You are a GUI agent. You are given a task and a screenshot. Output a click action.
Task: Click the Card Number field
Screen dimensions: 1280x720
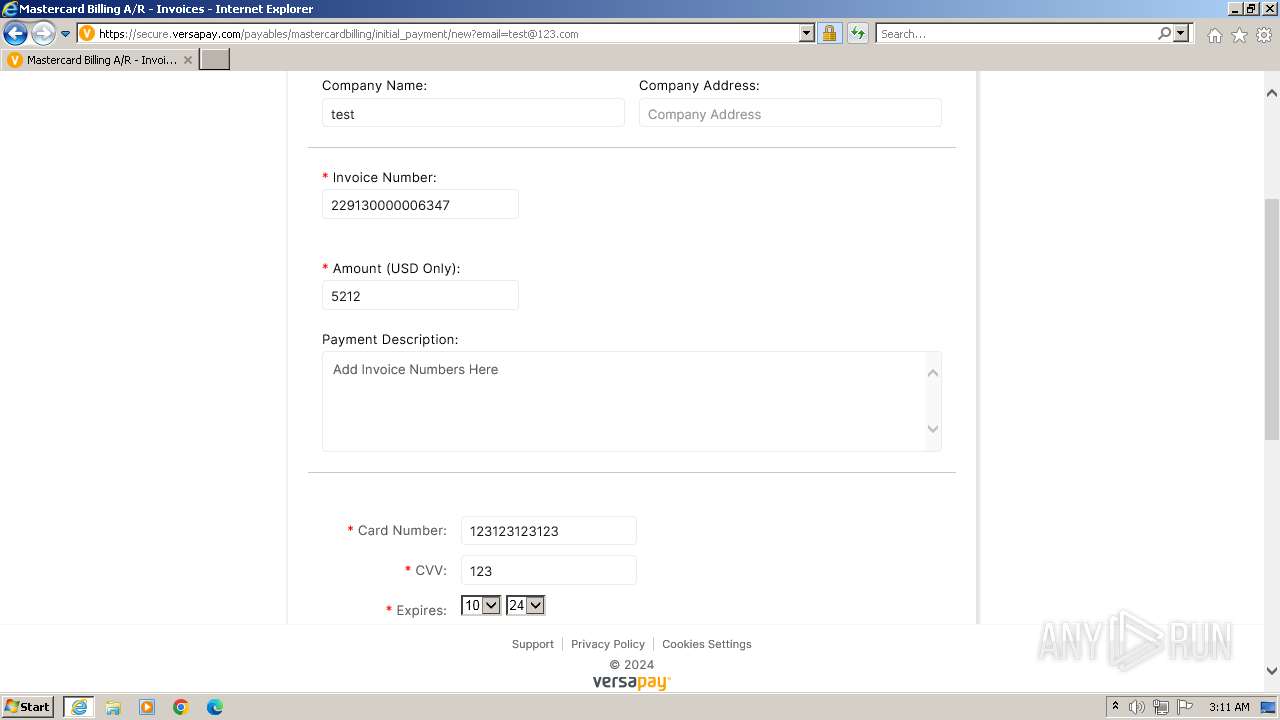(x=548, y=530)
